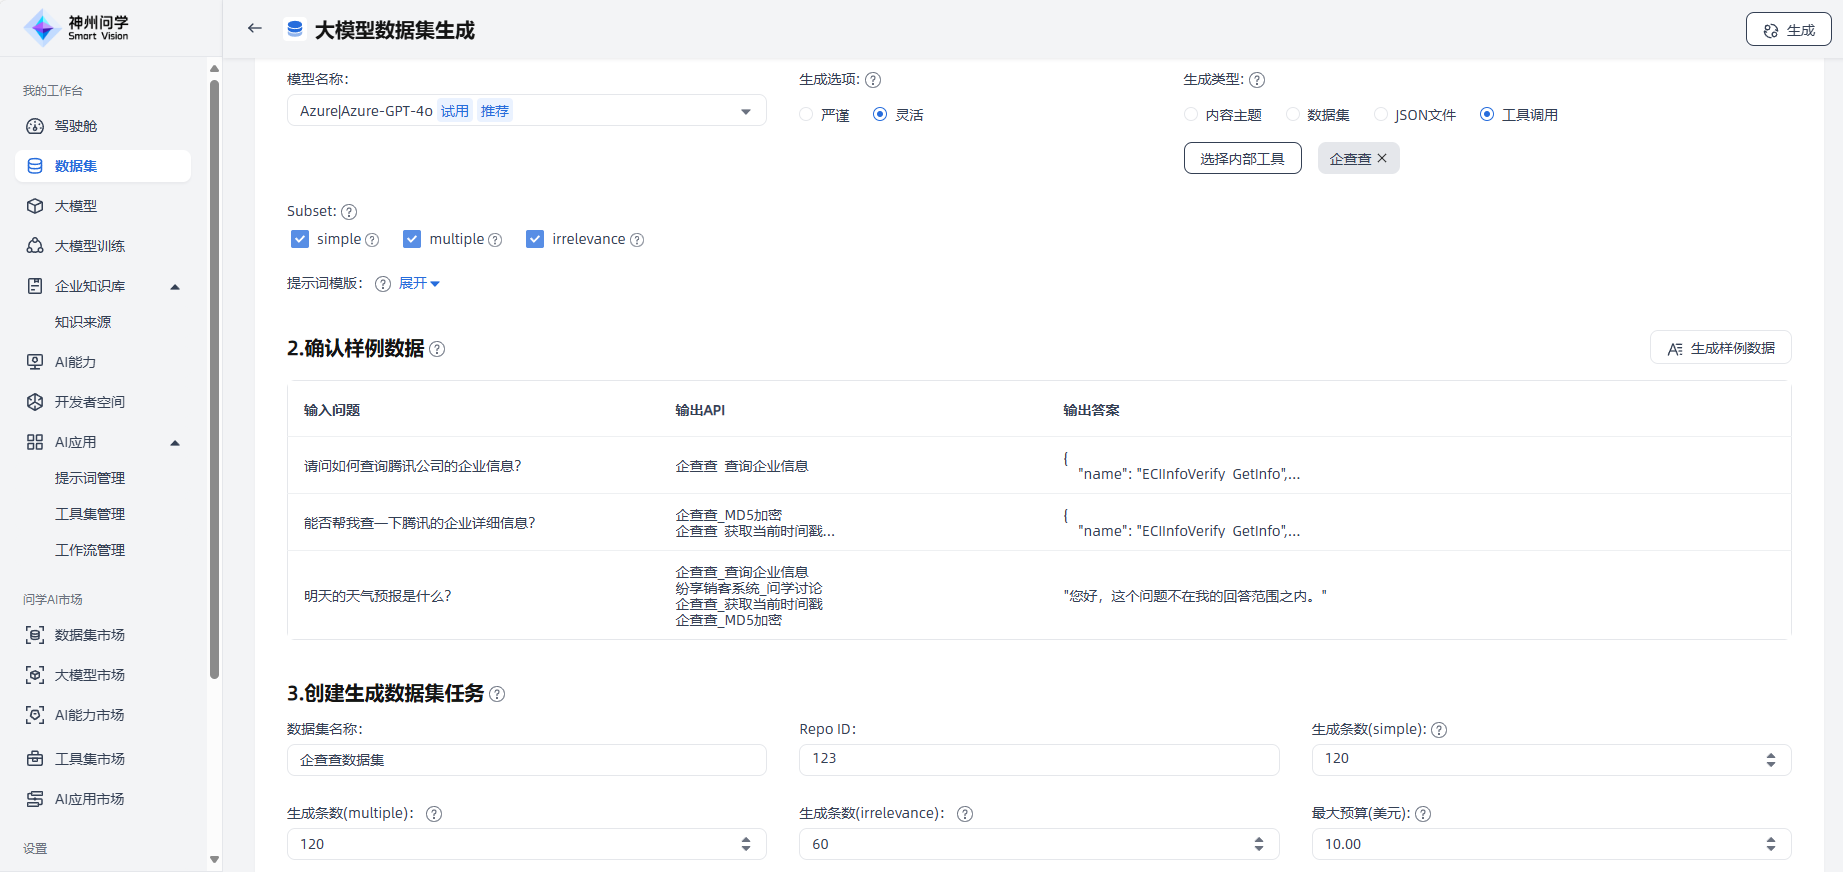Click help icon beside 提示词模版
This screenshot has width=1843, height=872.
click(382, 284)
